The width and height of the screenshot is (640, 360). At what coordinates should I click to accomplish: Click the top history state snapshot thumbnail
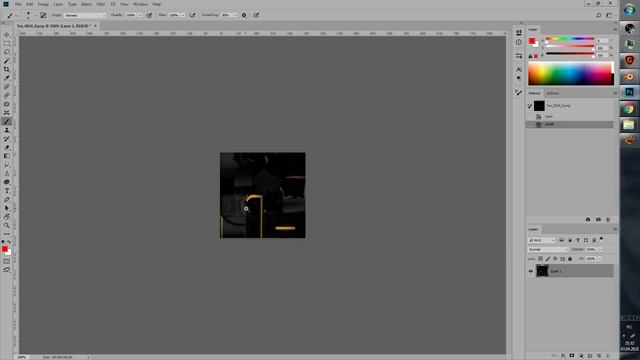[539, 106]
